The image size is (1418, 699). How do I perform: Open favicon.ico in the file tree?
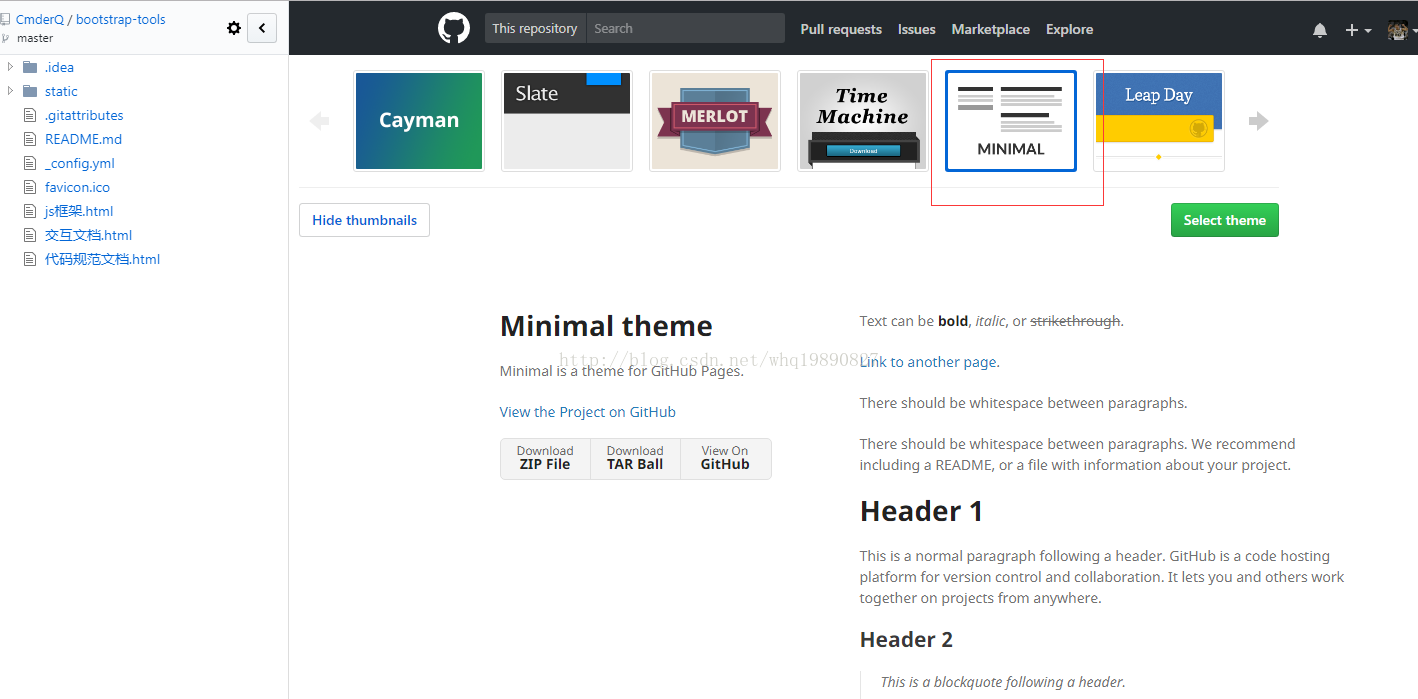tap(77, 187)
